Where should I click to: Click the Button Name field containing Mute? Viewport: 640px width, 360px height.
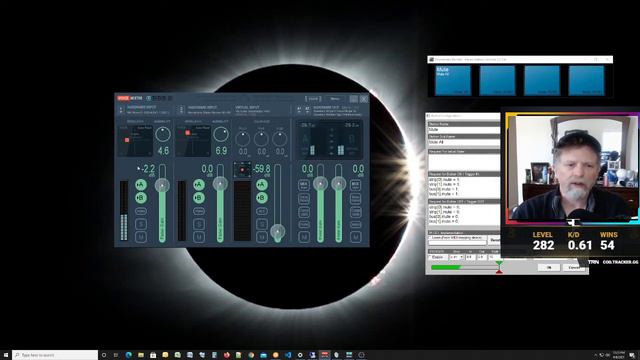463,129
